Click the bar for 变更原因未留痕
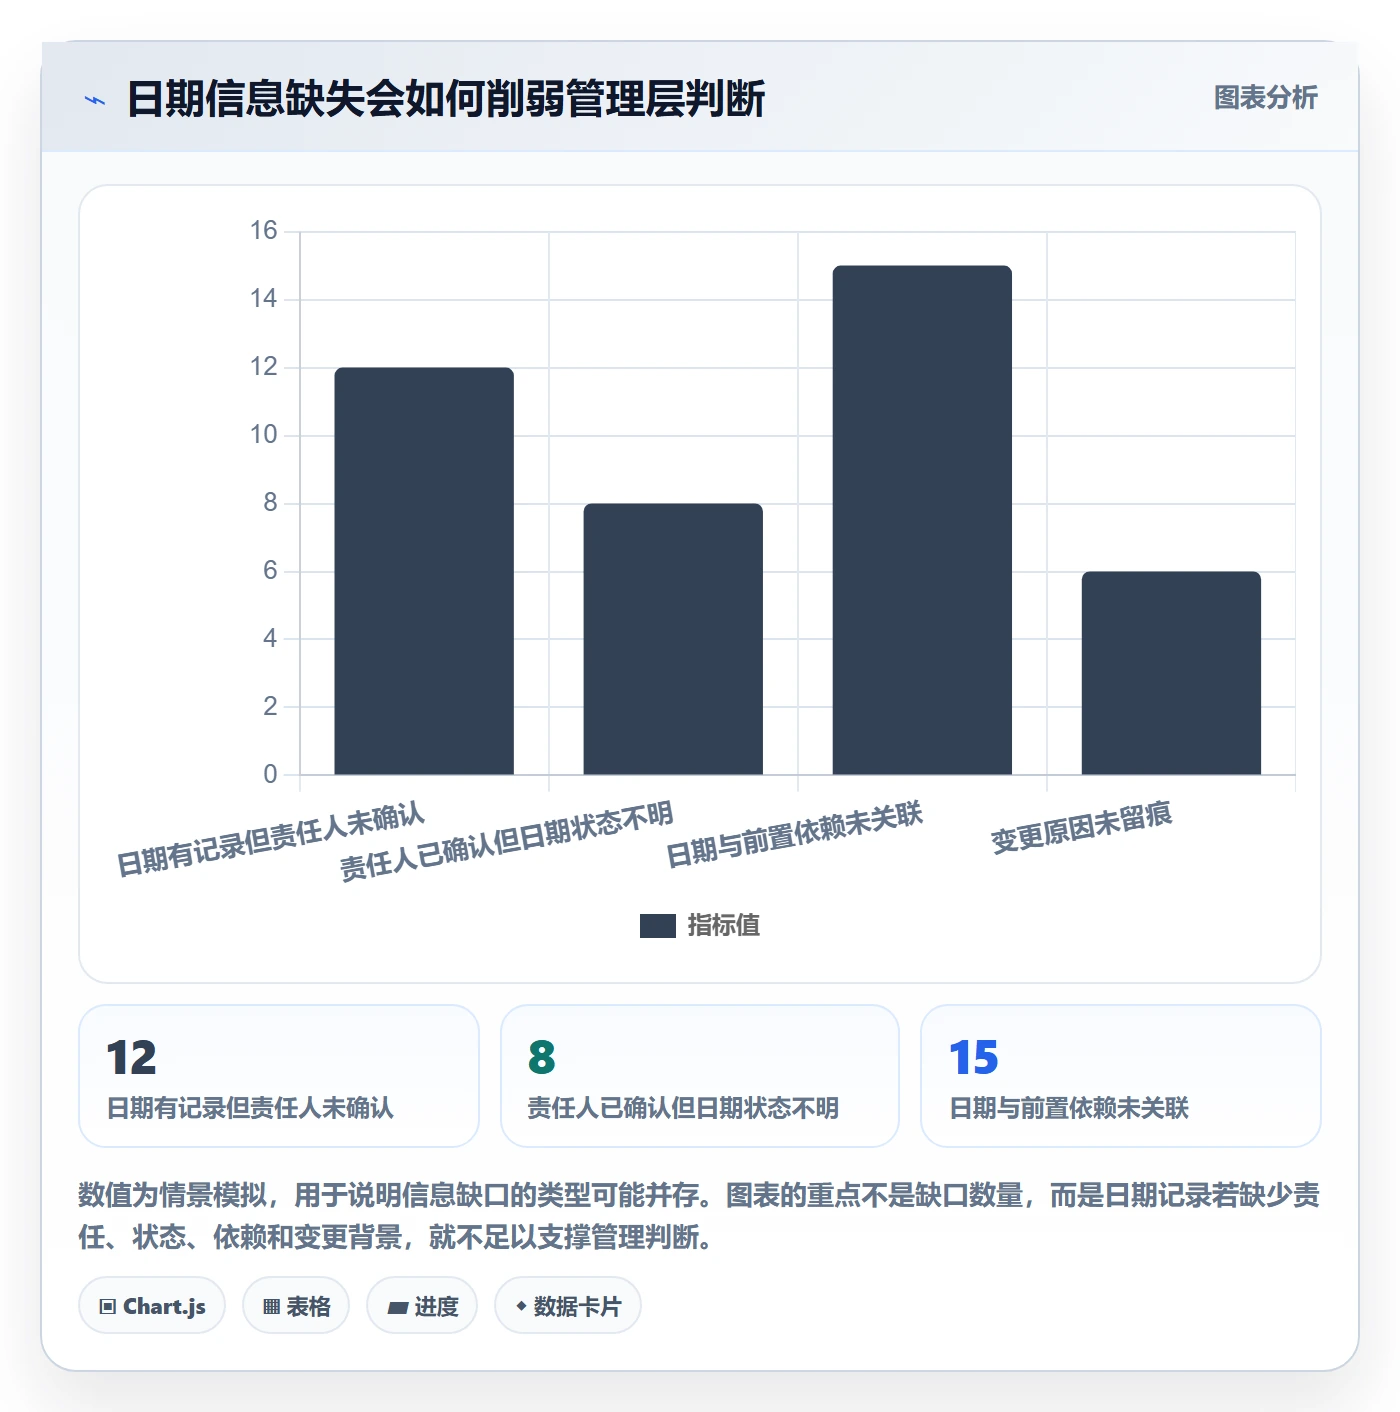 (1171, 673)
